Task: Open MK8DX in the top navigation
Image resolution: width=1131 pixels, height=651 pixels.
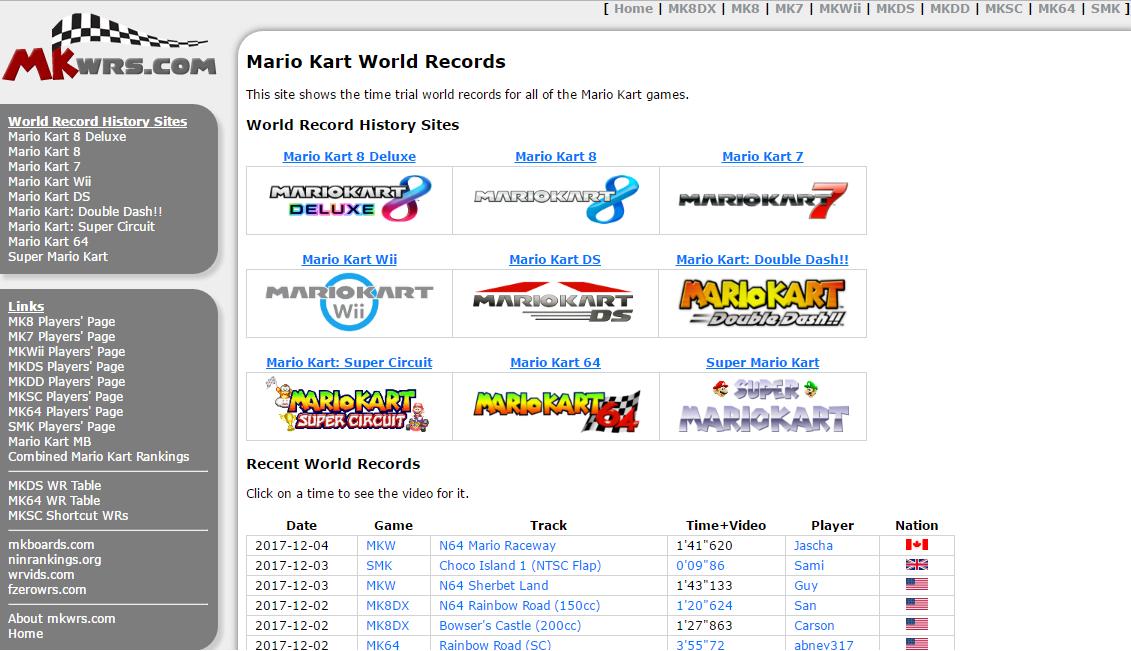Action: [x=692, y=9]
